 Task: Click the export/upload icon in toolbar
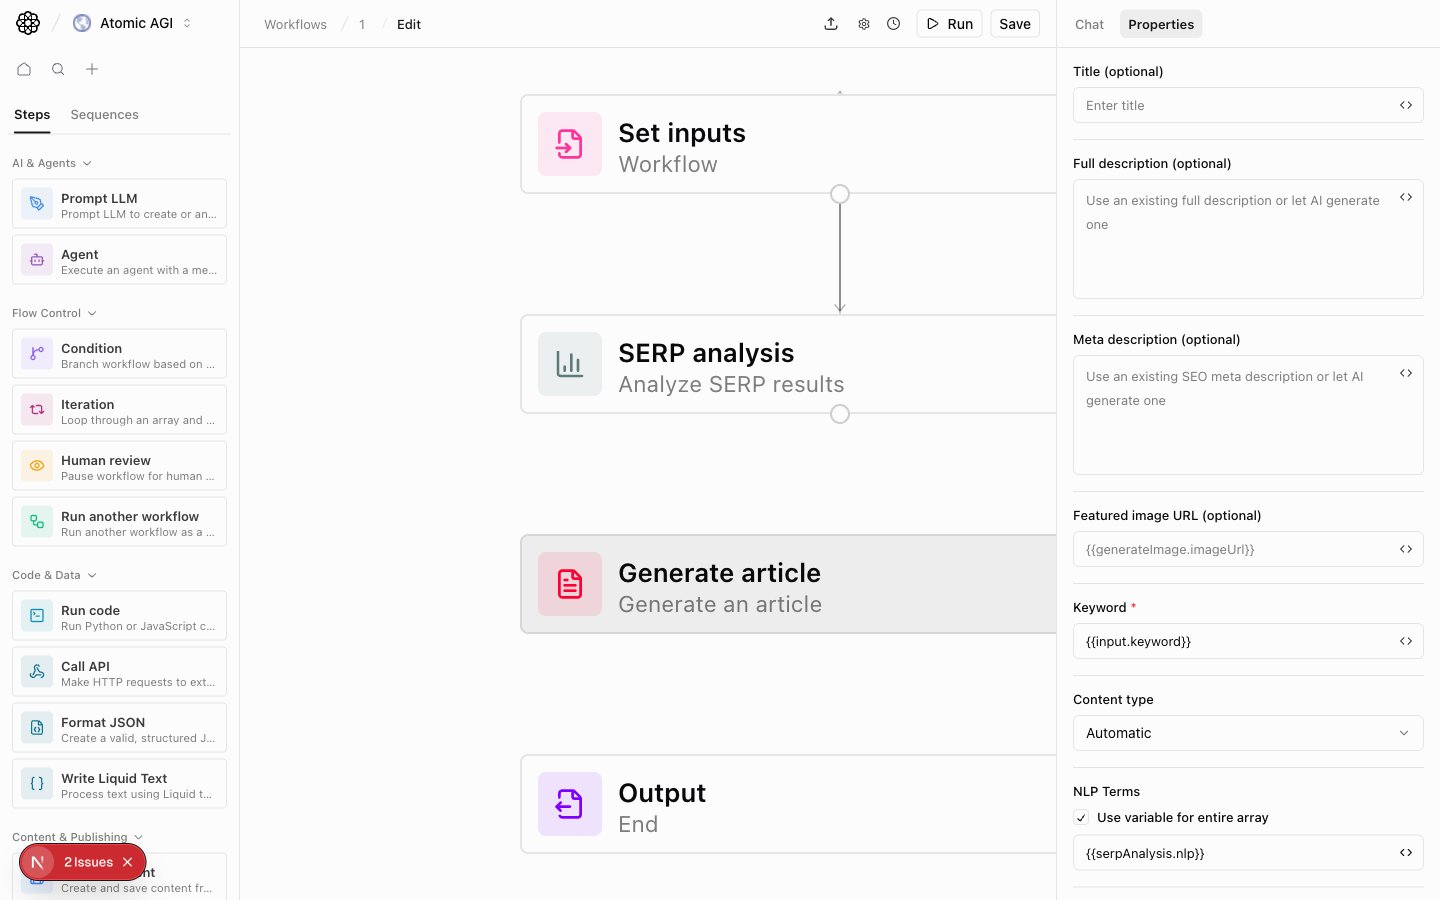(x=831, y=24)
